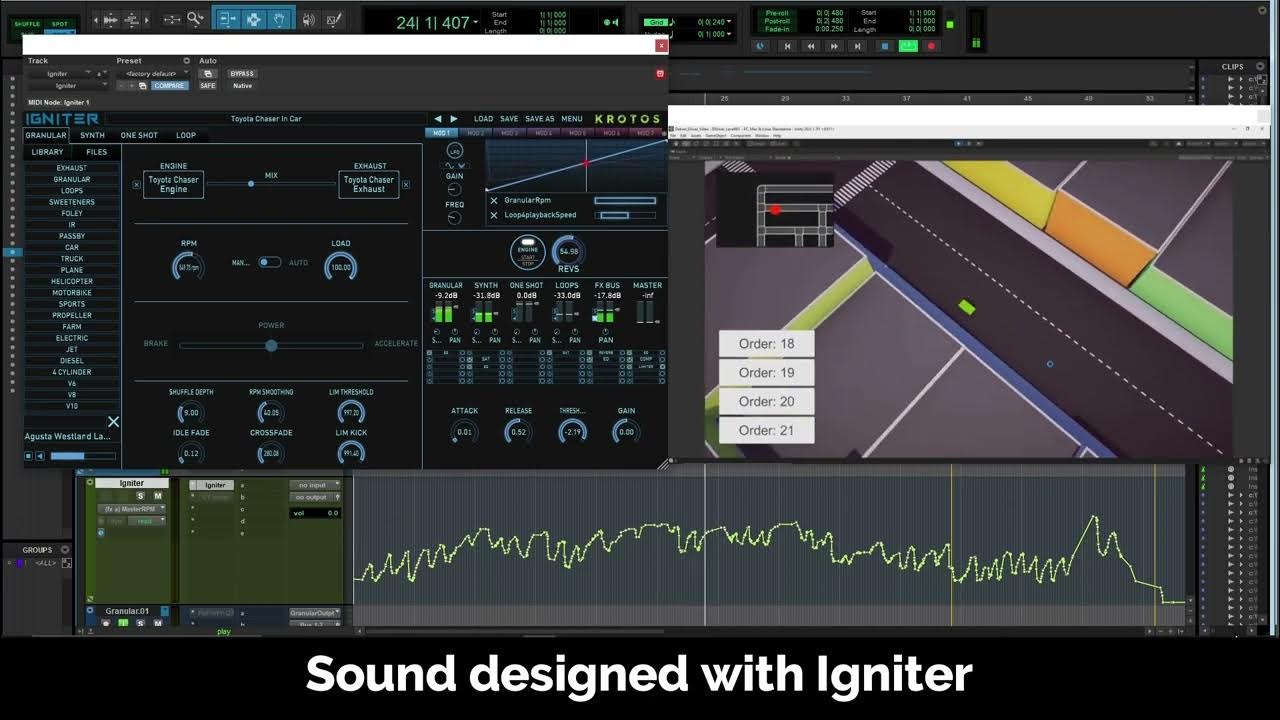The height and width of the screenshot is (720, 1280).
Task: Click the previous preset arrow in Igniter
Action: coord(438,119)
